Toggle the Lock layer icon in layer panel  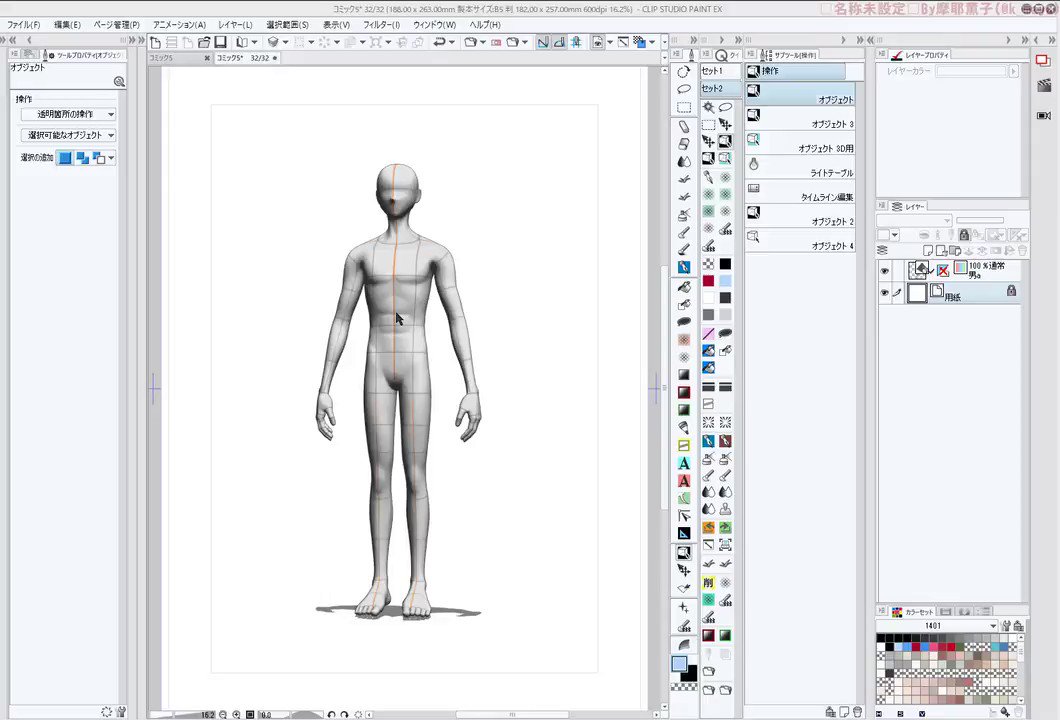(x=965, y=235)
